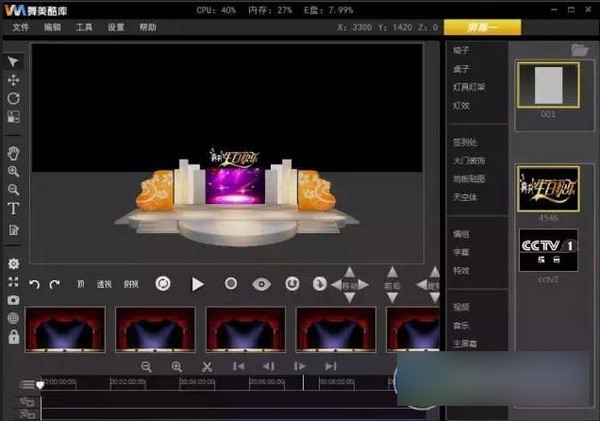
Task: Click the redo arrow
Action: tap(55, 284)
